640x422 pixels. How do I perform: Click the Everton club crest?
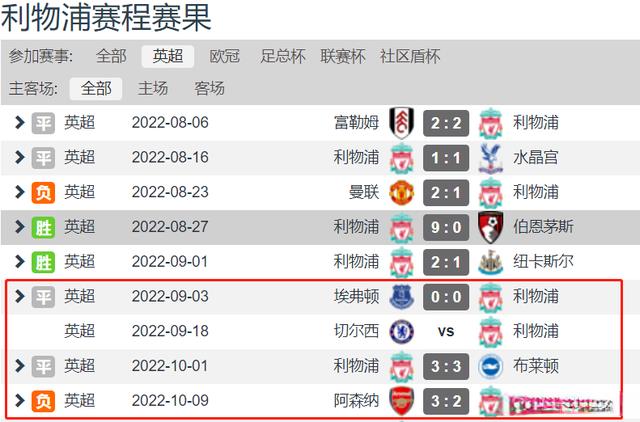click(x=402, y=297)
